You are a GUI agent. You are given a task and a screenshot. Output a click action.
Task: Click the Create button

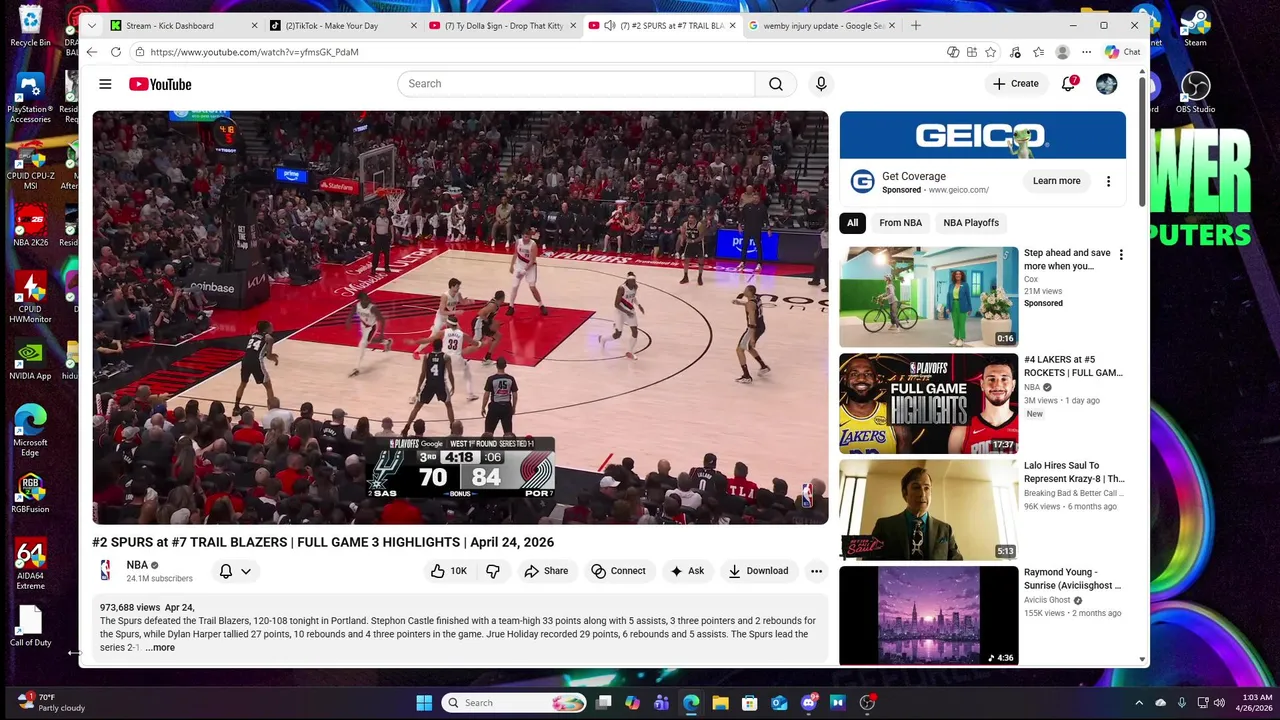(x=1016, y=84)
